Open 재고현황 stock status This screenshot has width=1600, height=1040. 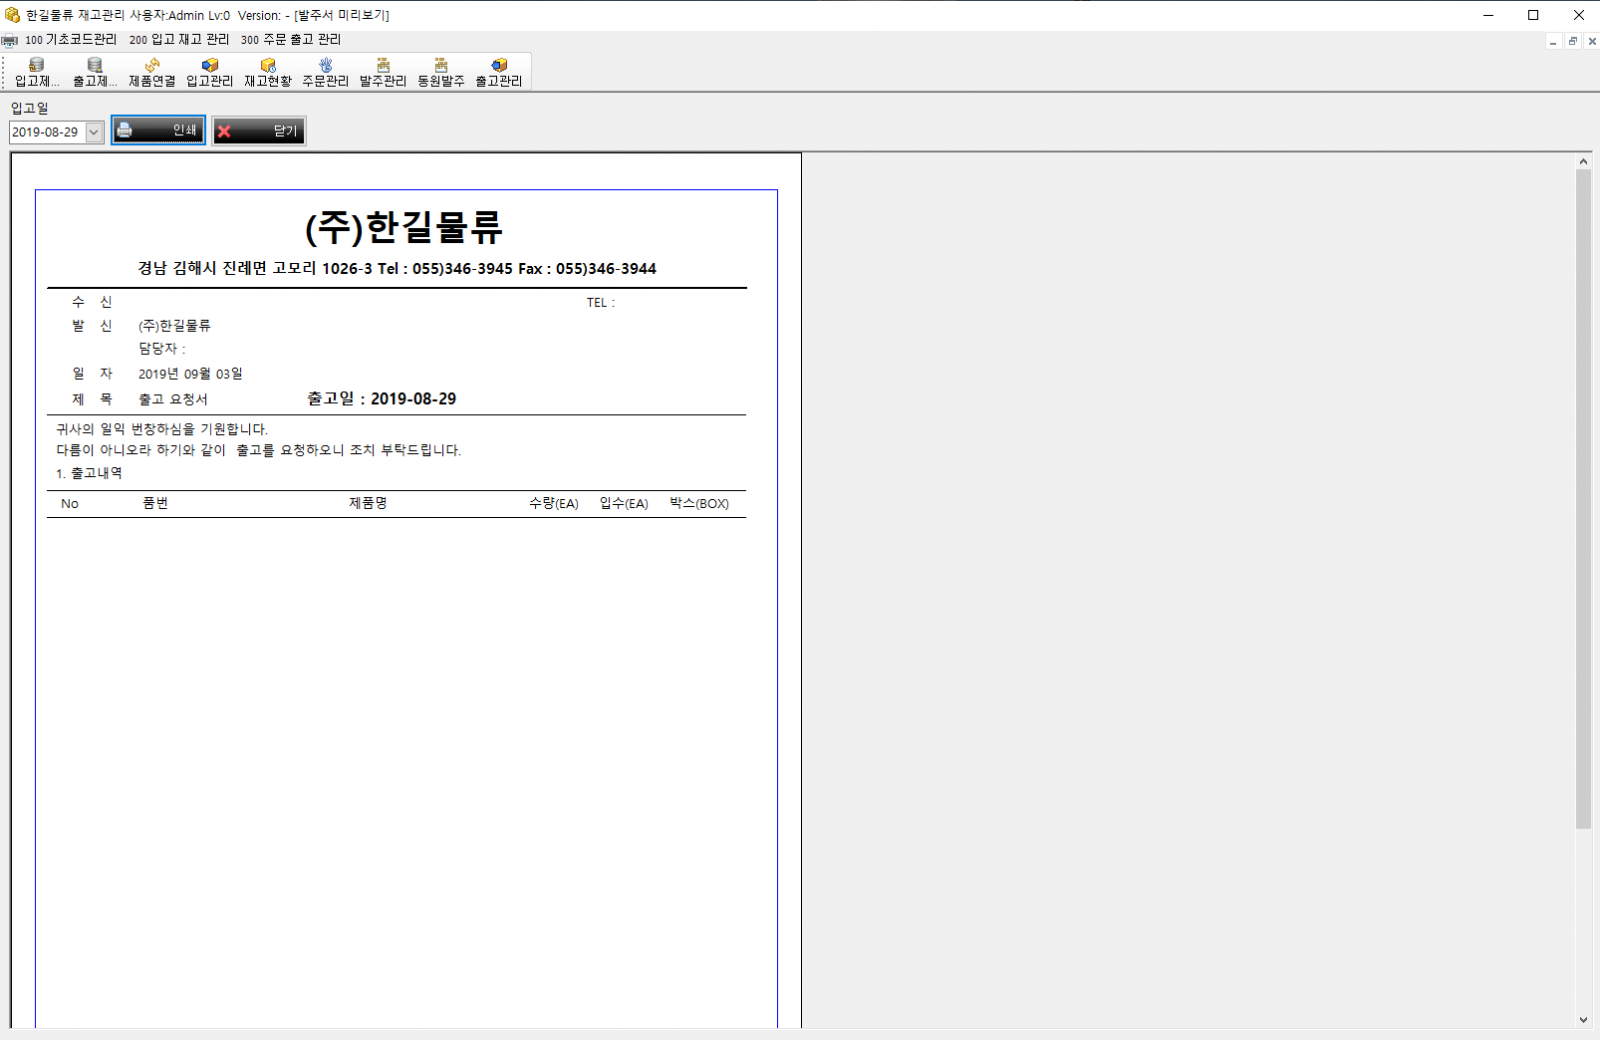point(268,72)
